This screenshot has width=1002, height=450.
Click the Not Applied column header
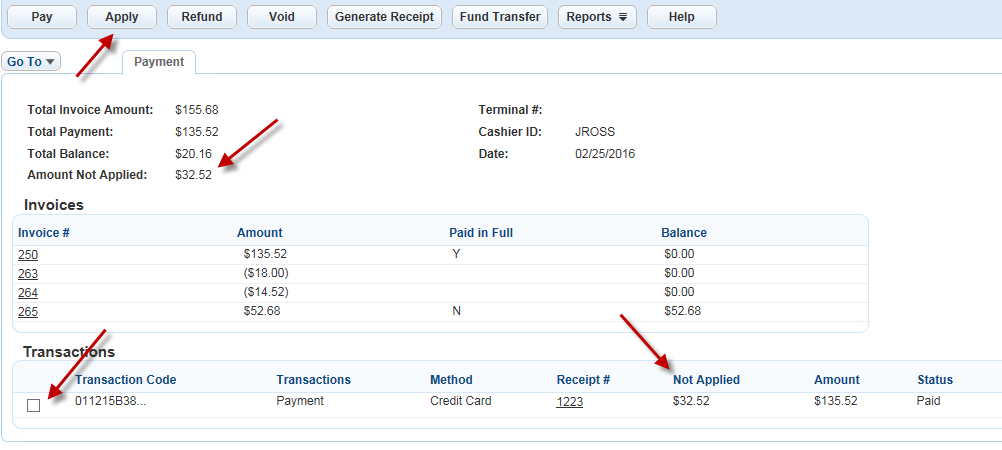click(706, 380)
